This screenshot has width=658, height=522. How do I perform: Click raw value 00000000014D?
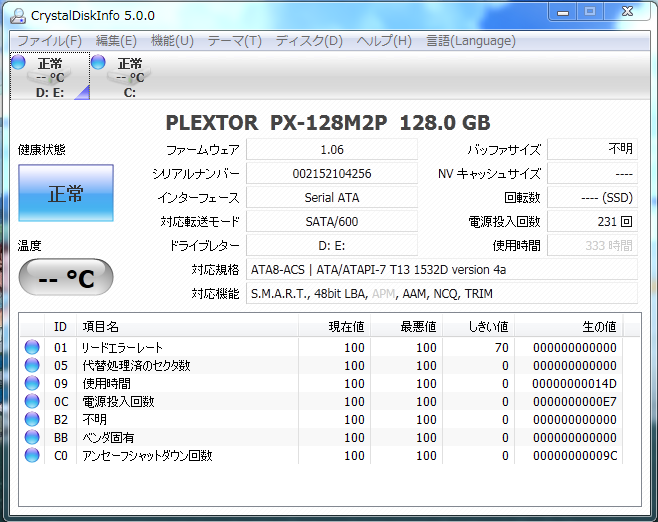click(574, 384)
